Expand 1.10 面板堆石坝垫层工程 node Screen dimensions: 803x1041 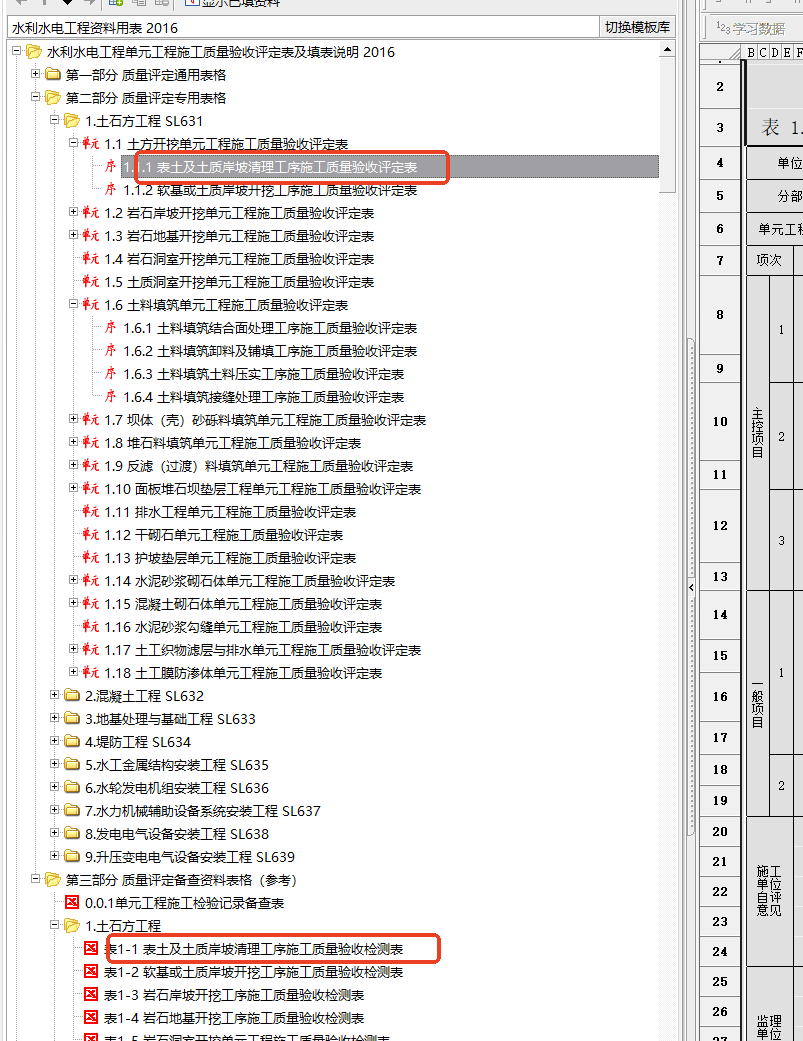click(x=74, y=488)
